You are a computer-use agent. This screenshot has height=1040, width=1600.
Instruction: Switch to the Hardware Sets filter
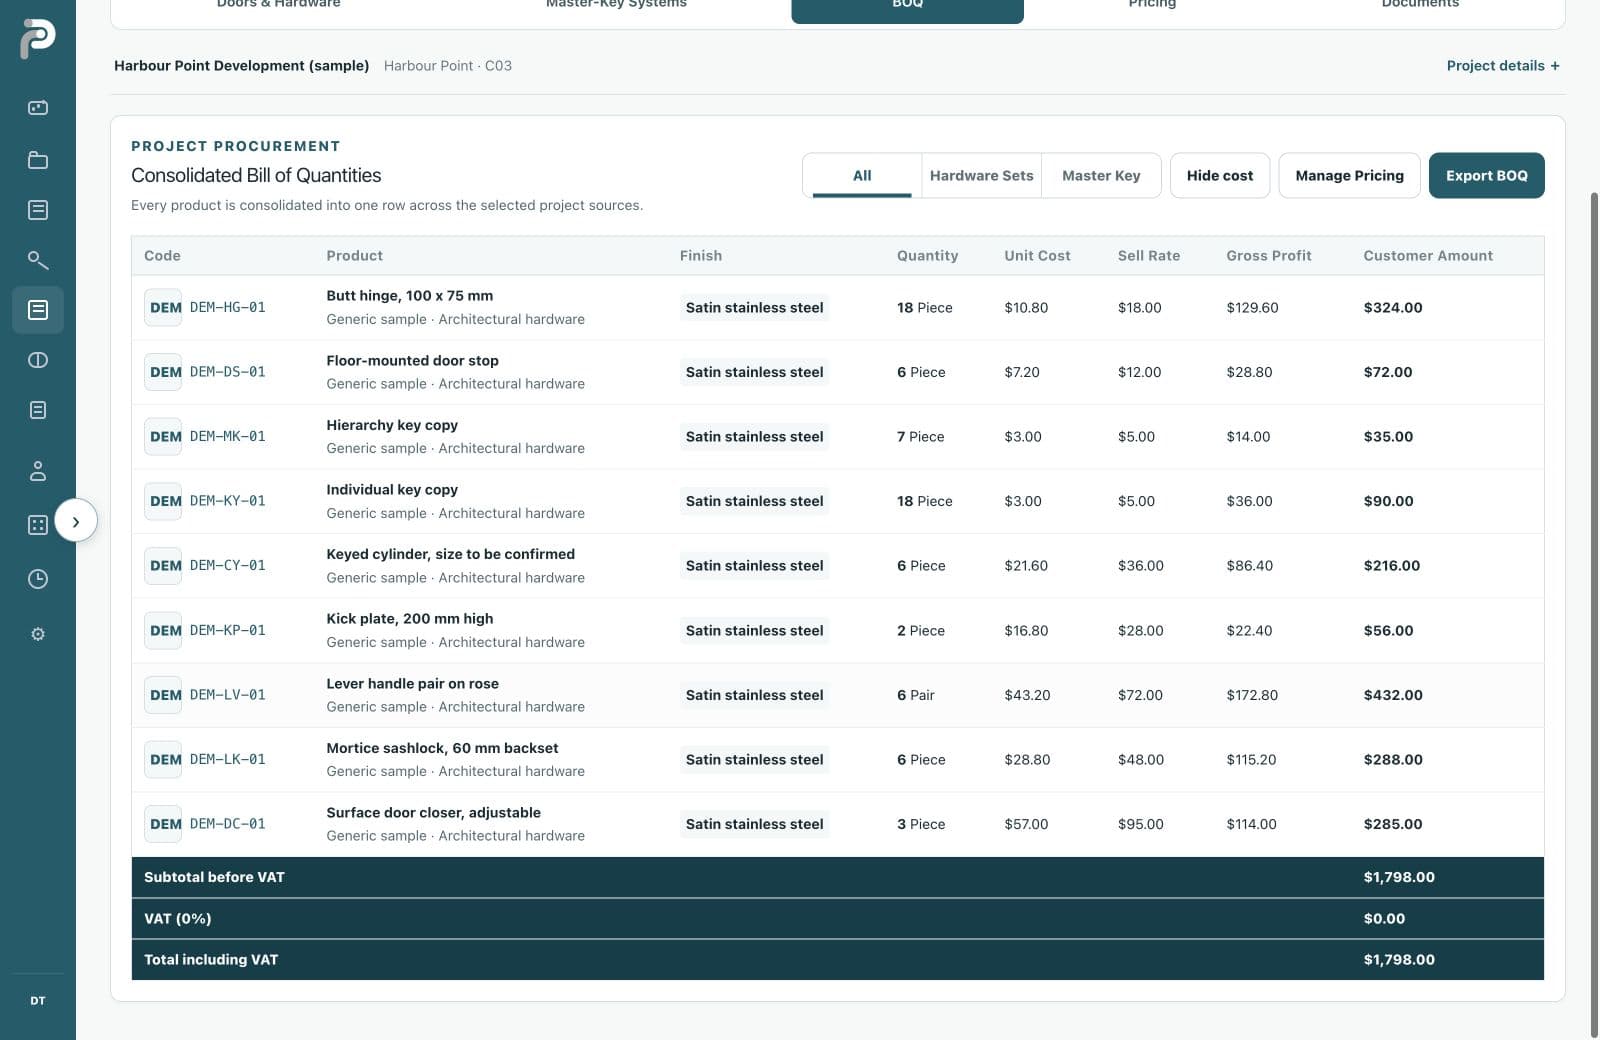pyautogui.click(x=981, y=176)
